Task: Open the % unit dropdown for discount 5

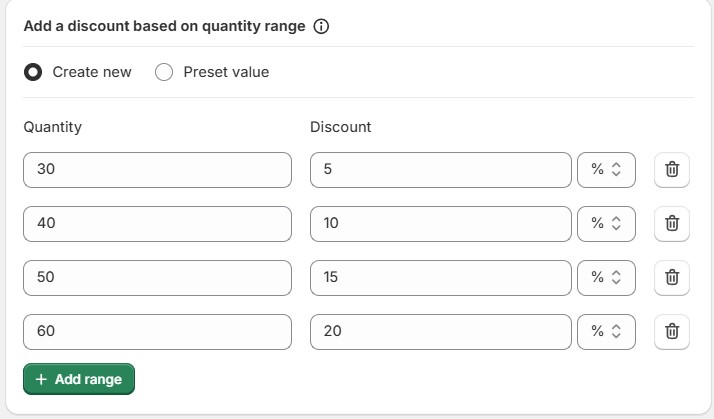Action: tap(606, 170)
